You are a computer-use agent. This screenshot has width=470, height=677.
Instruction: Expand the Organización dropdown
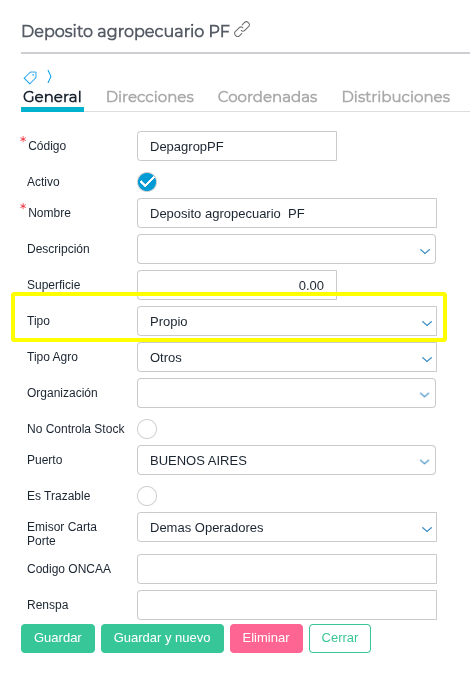tap(287, 393)
